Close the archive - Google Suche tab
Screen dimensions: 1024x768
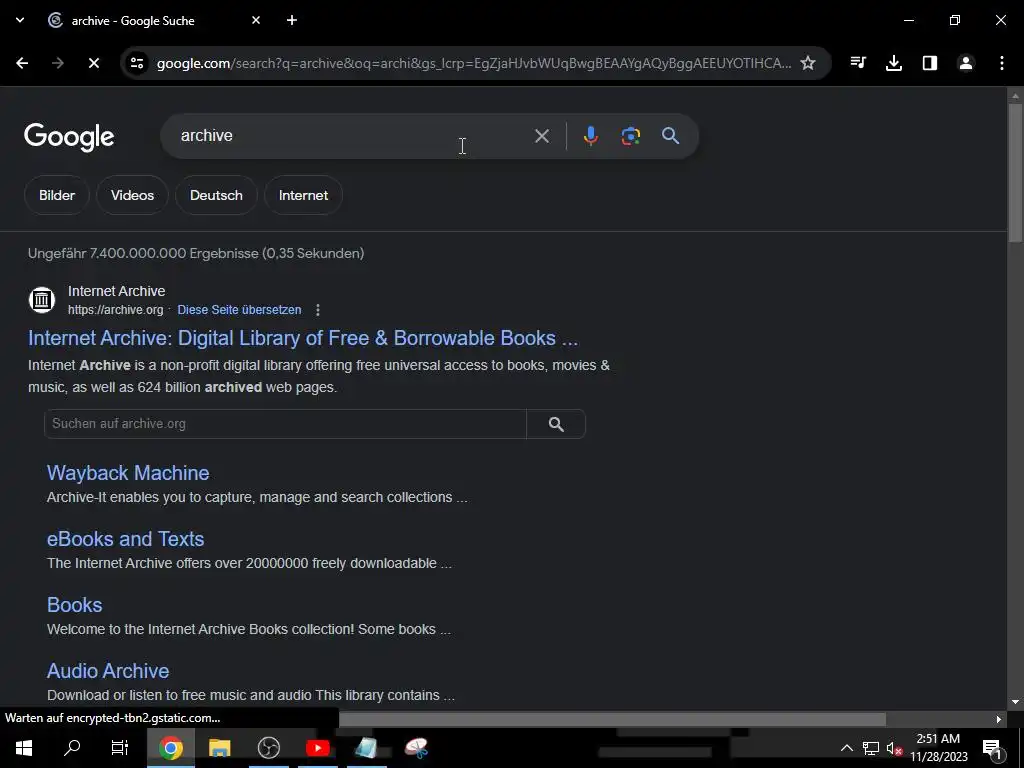pos(256,20)
